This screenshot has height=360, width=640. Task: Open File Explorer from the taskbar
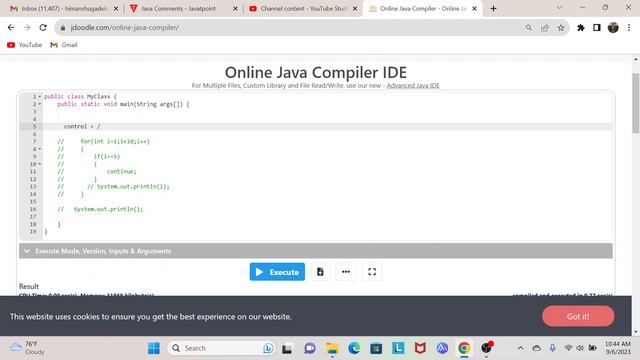coord(332,348)
